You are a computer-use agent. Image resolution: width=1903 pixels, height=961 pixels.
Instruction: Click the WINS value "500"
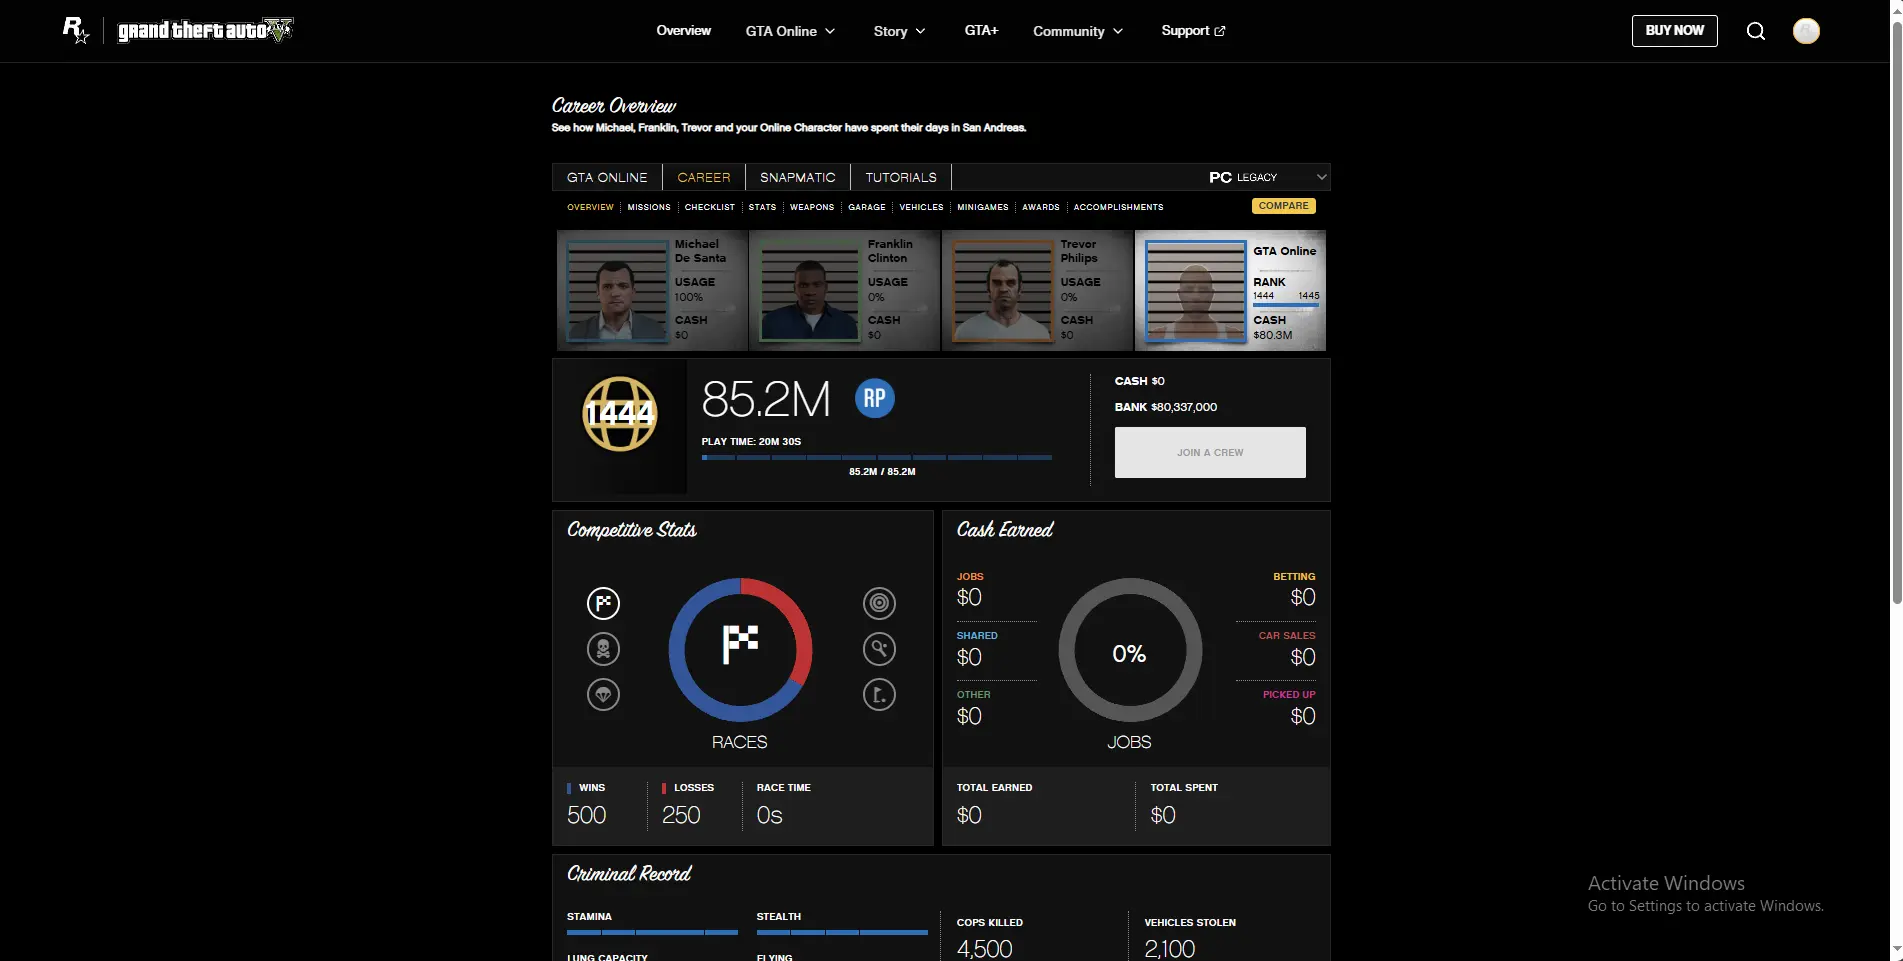587,815
